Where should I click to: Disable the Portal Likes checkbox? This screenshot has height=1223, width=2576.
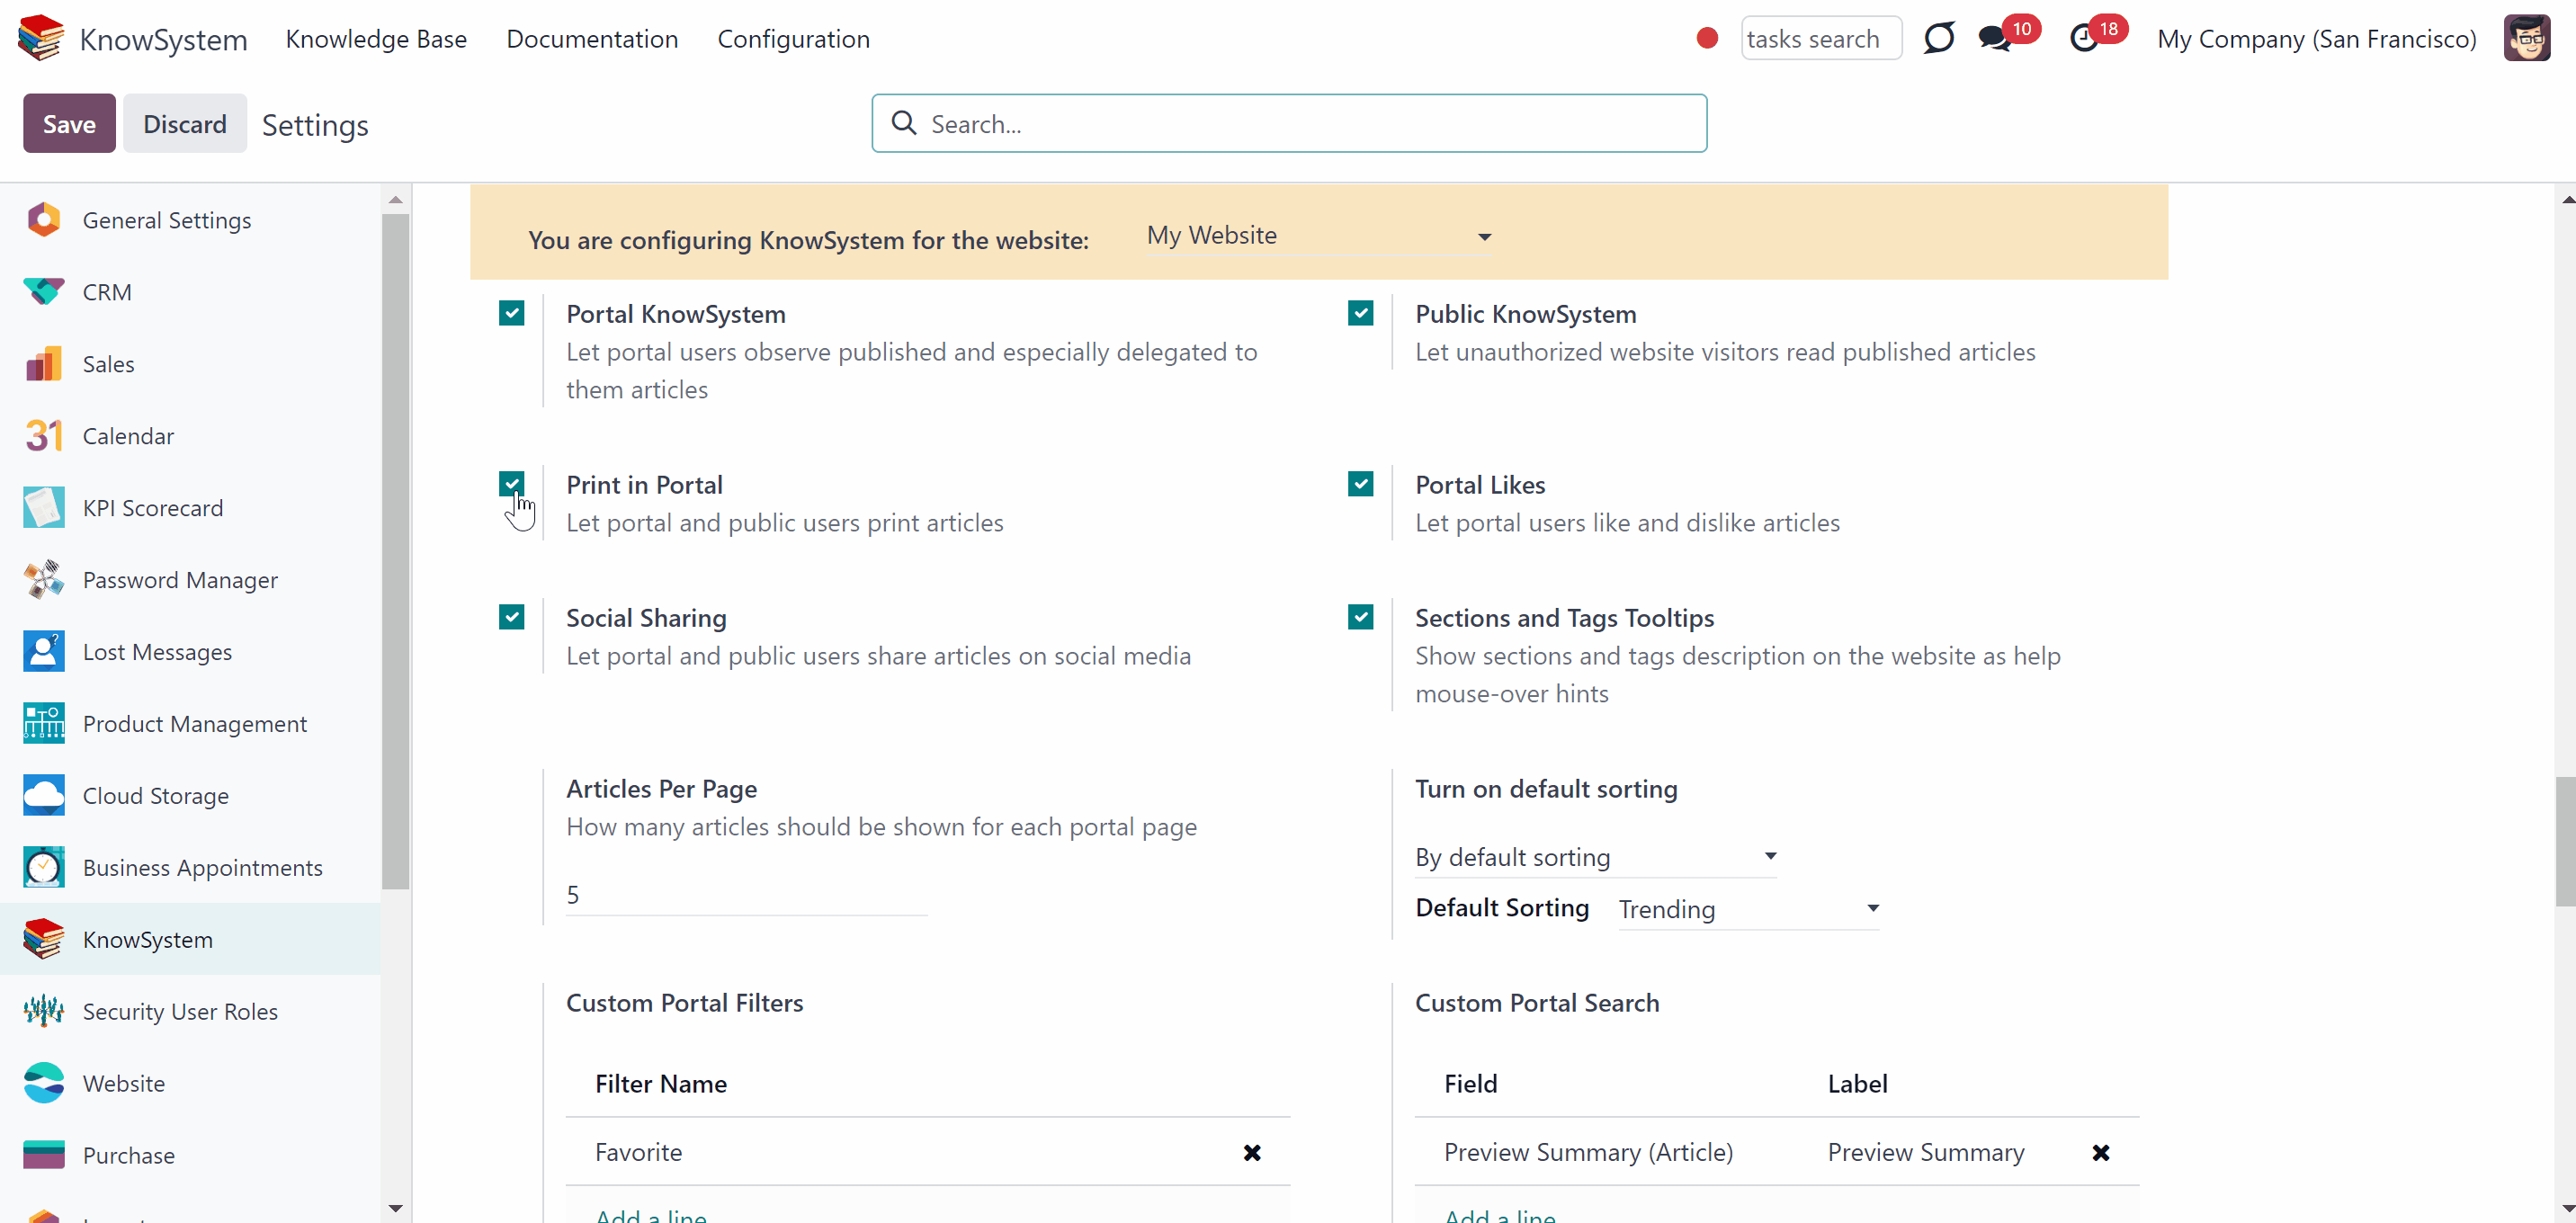pyautogui.click(x=1360, y=484)
